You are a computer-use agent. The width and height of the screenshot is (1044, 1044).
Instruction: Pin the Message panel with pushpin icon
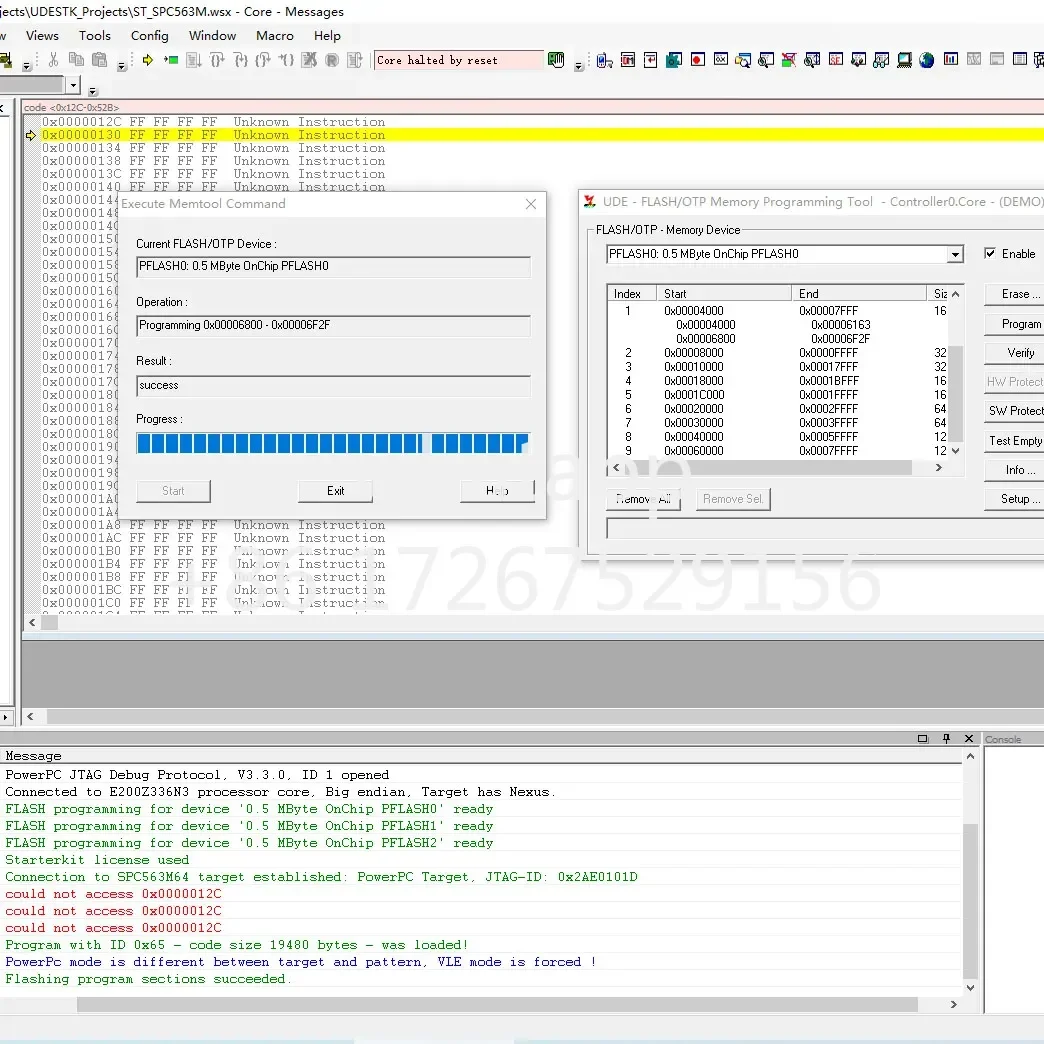point(946,739)
